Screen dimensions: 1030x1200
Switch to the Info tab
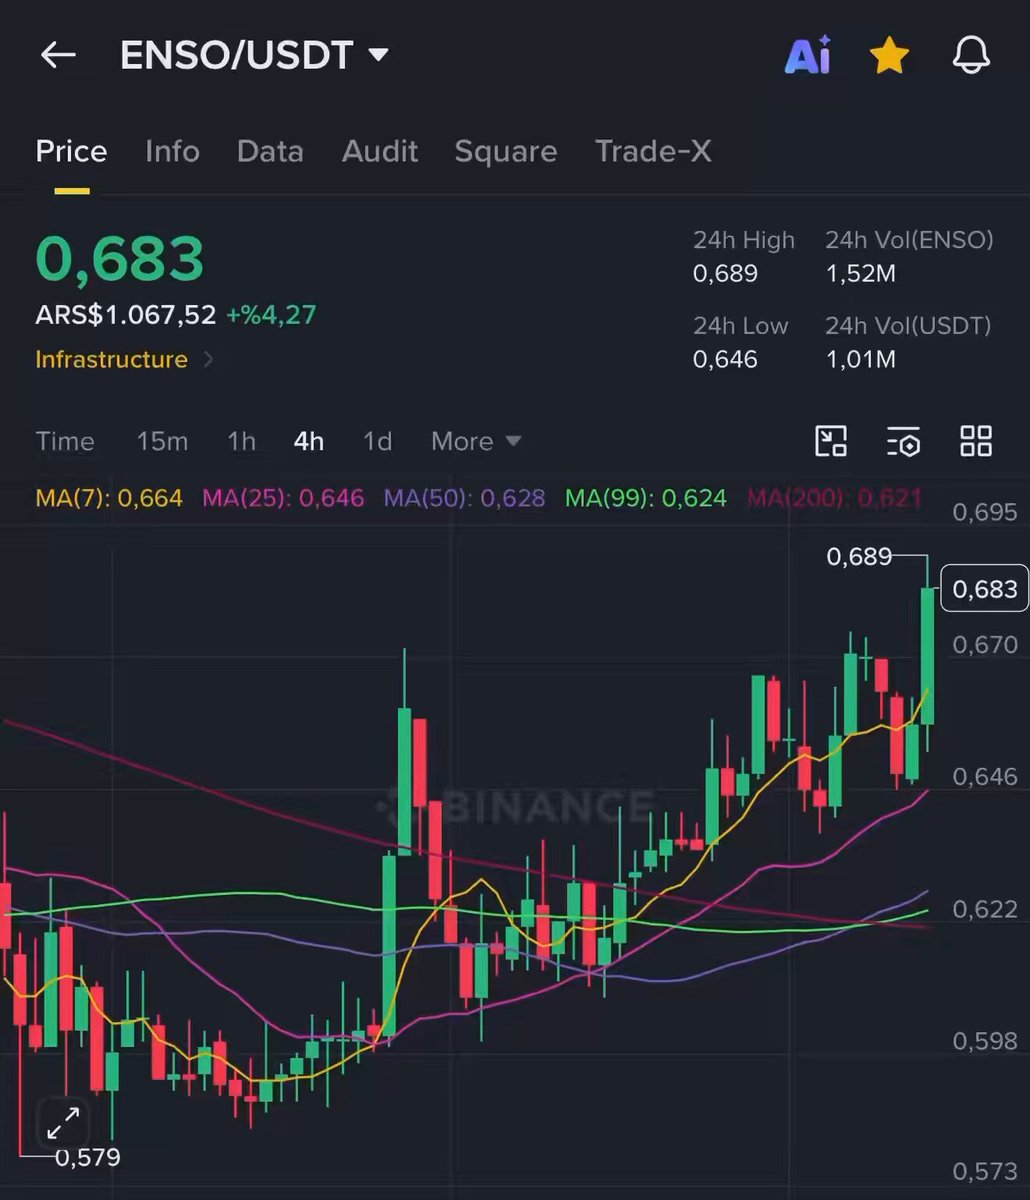172,151
